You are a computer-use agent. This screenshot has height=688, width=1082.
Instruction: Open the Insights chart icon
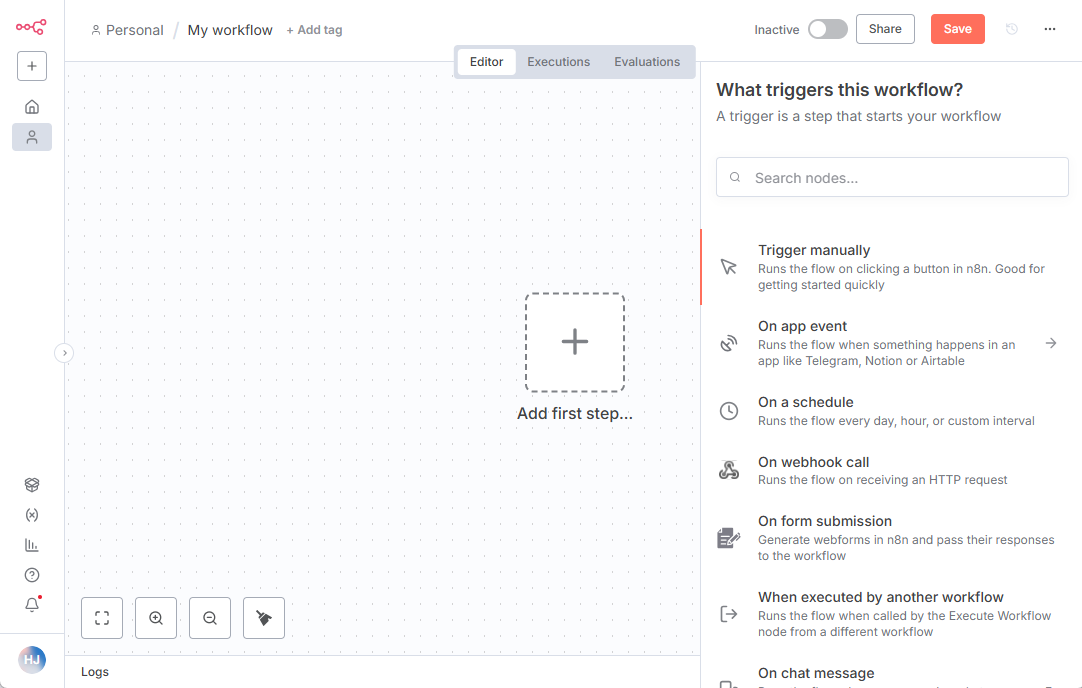click(32, 545)
